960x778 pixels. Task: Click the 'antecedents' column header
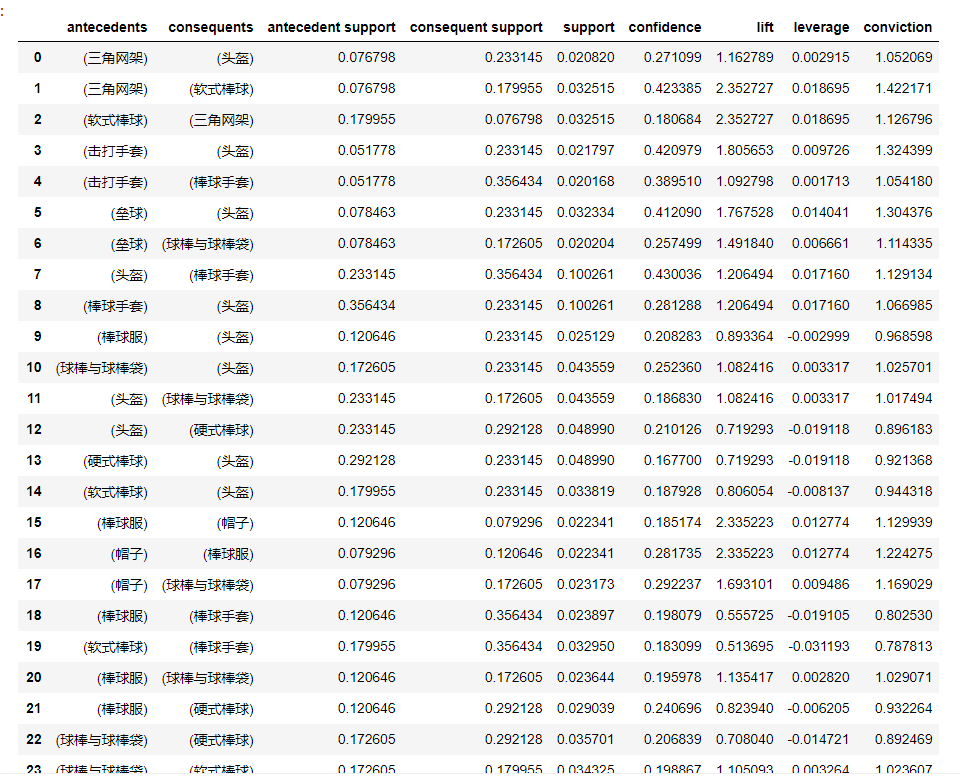point(107,28)
